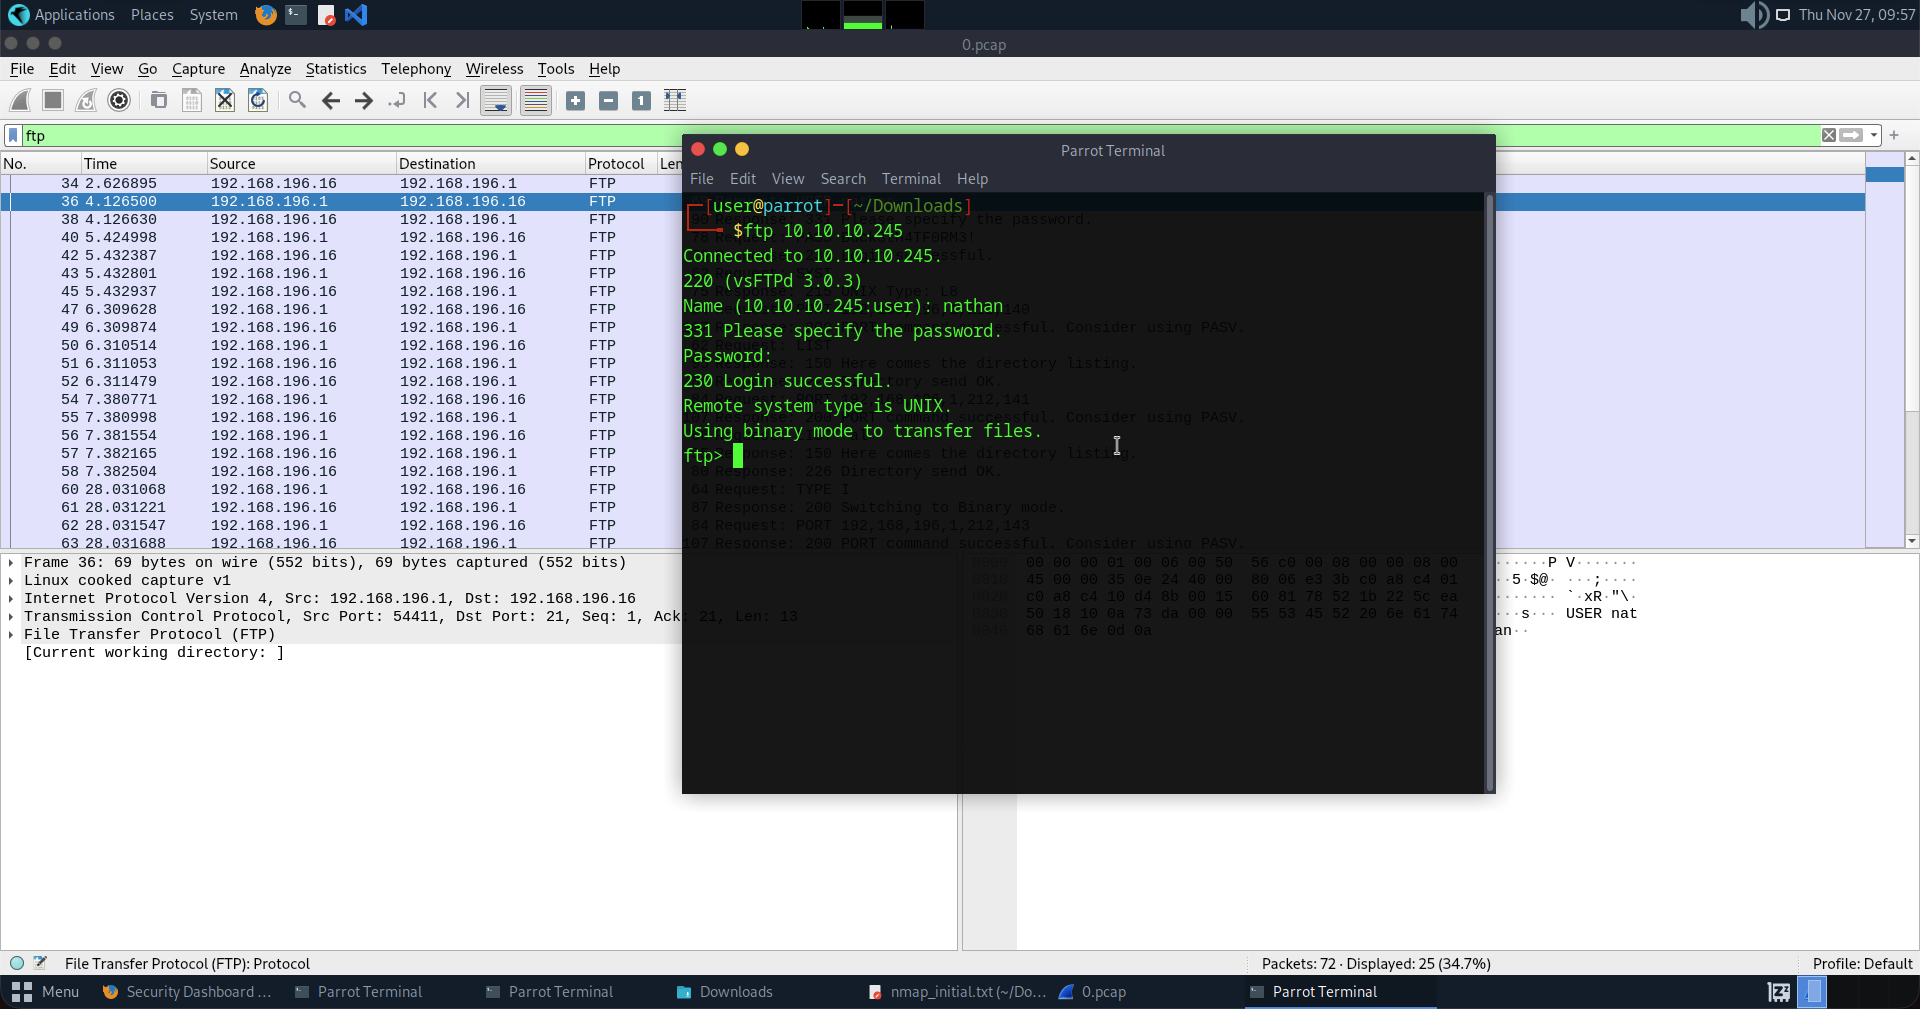Click the display filter bookmark icon
The height and width of the screenshot is (1009, 1920).
tap(13, 135)
